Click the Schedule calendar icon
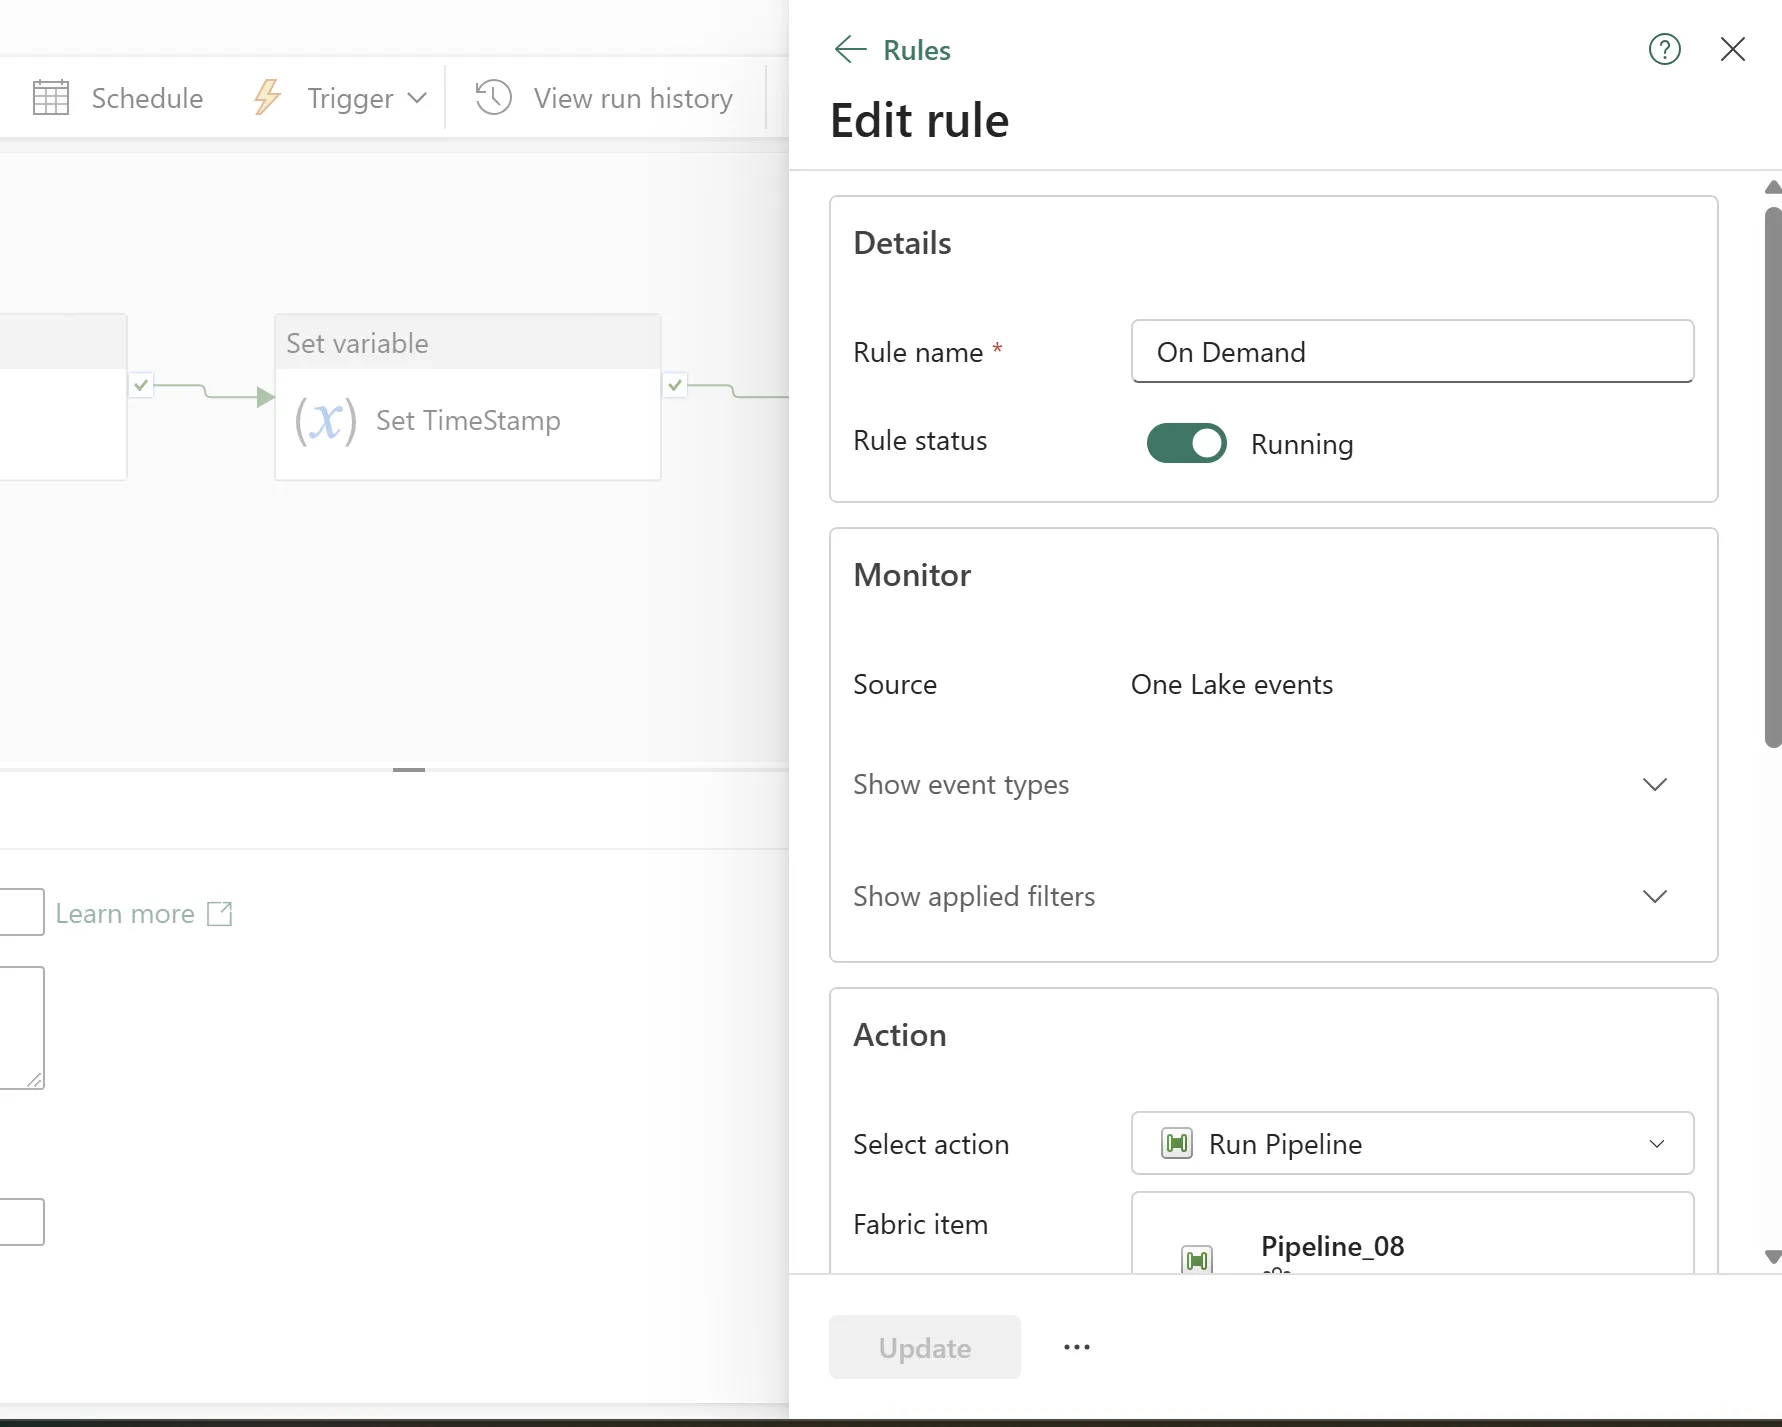This screenshot has width=1782, height=1427. tap(51, 98)
